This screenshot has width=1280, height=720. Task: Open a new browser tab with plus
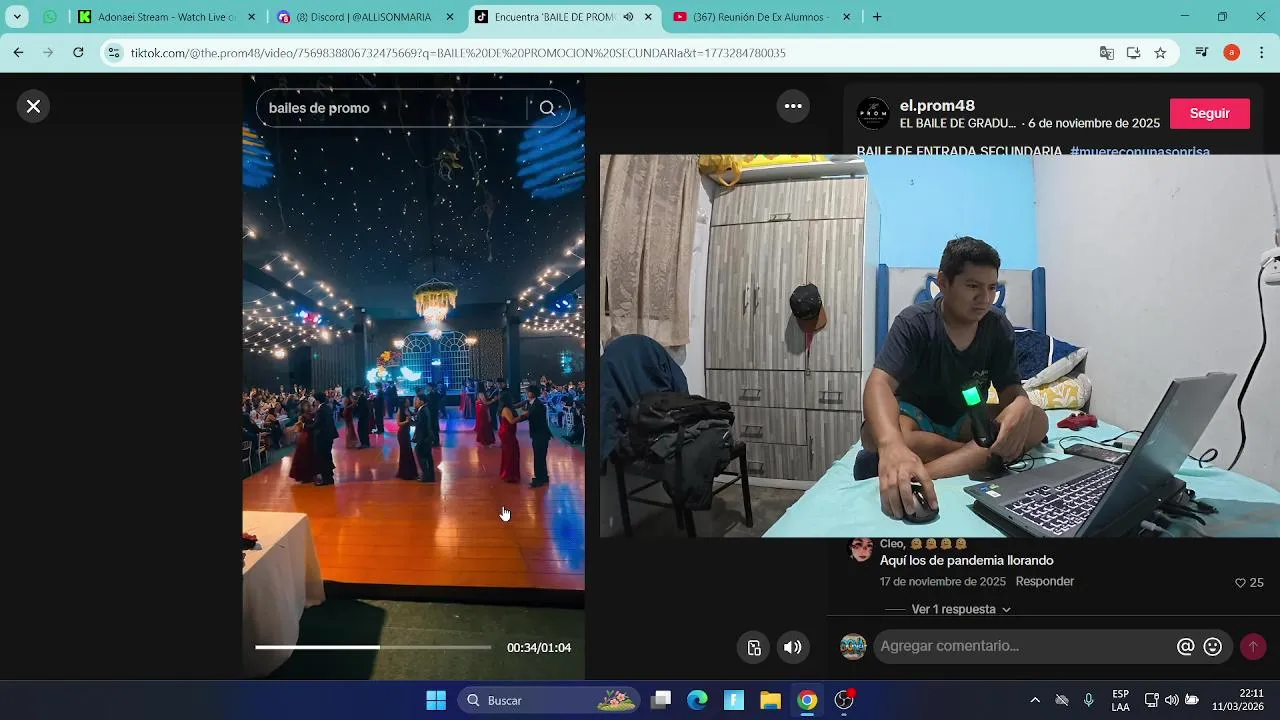[877, 17]
